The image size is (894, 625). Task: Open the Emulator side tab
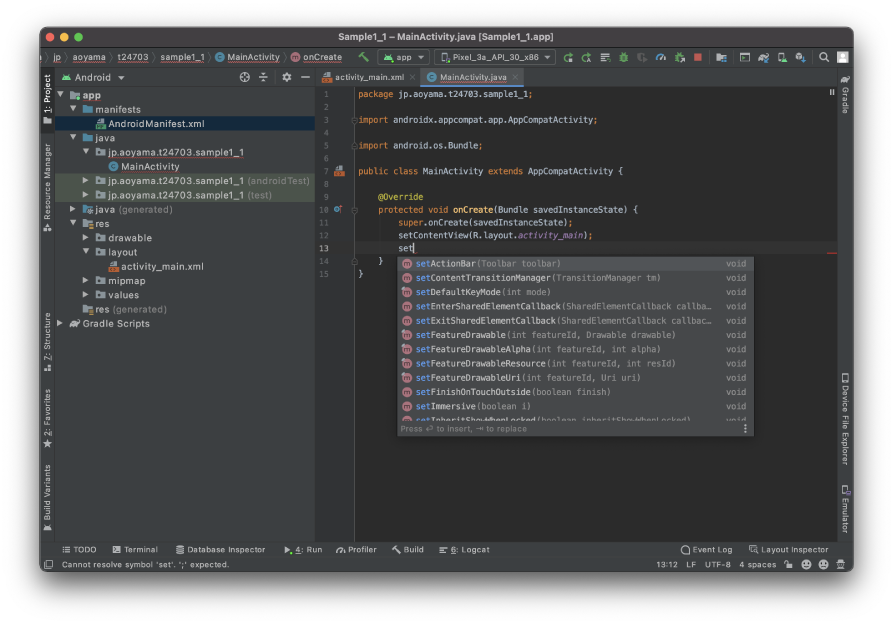tap(845, 509)
